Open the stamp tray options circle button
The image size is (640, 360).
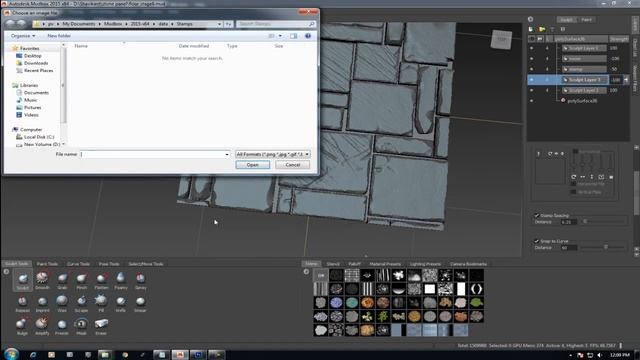[x=307, y=271]
